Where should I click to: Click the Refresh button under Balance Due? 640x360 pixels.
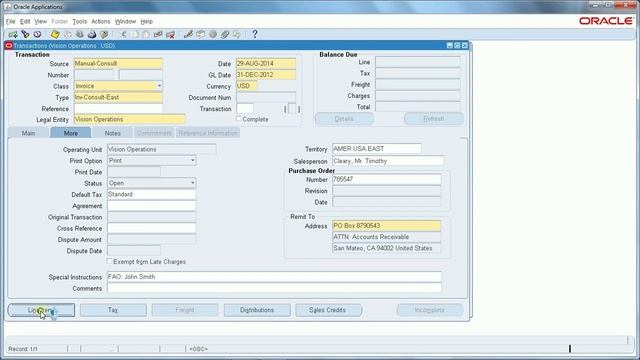433,119
